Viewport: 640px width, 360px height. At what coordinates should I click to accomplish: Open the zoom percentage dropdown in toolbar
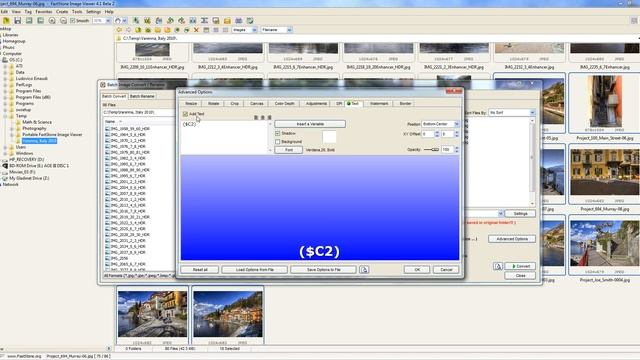108,20
